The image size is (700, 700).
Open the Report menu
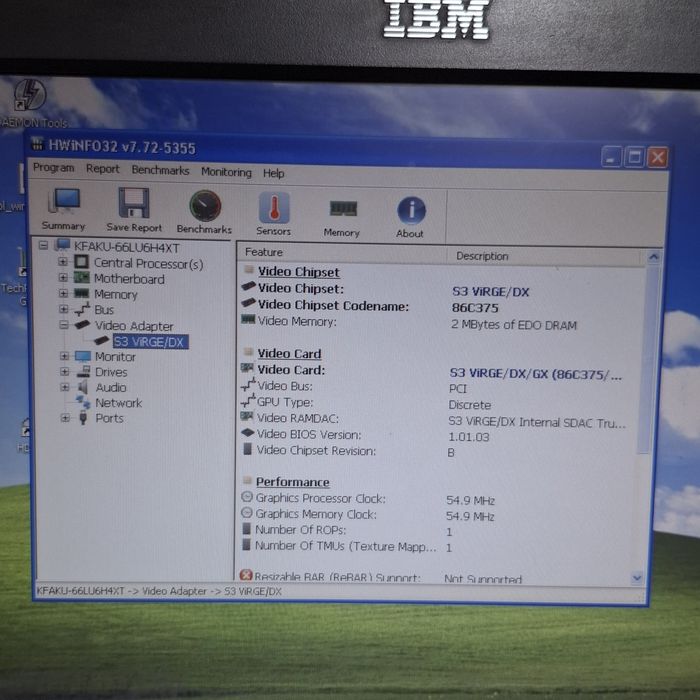(x=103, y=169)
